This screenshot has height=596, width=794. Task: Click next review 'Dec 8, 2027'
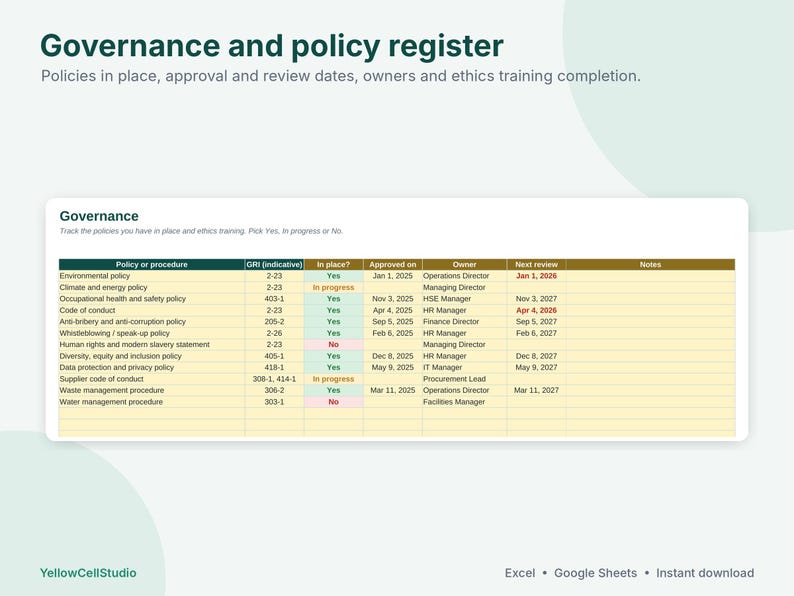point(537,356)
